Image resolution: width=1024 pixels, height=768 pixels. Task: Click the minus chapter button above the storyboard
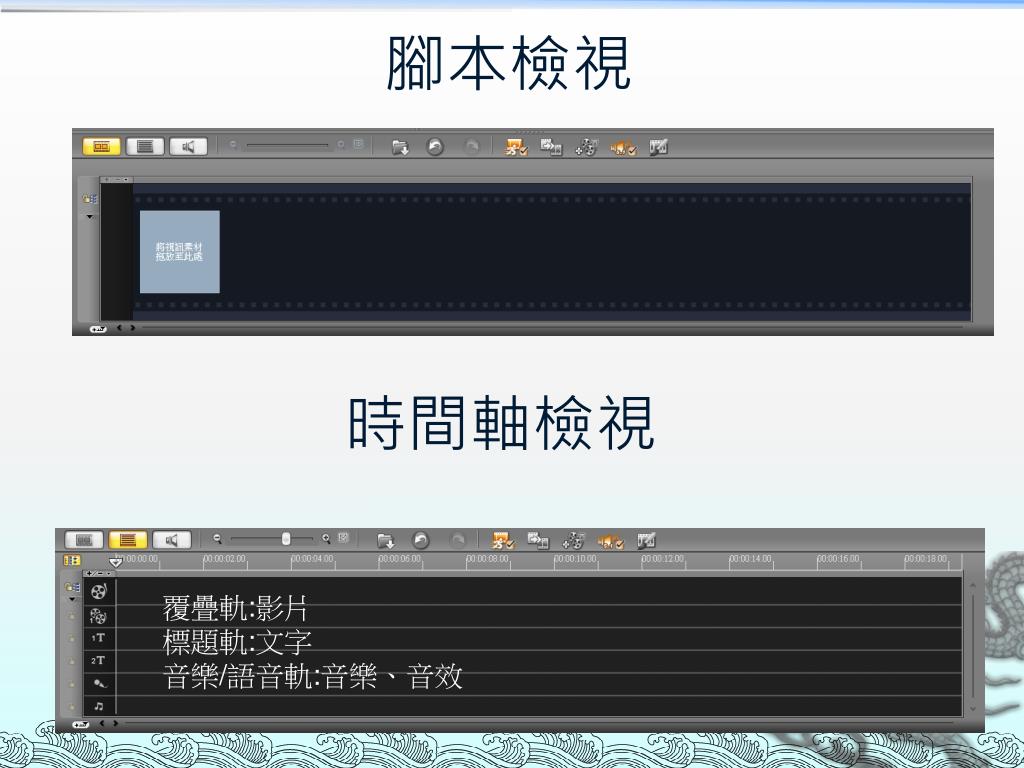click(117, 179)
